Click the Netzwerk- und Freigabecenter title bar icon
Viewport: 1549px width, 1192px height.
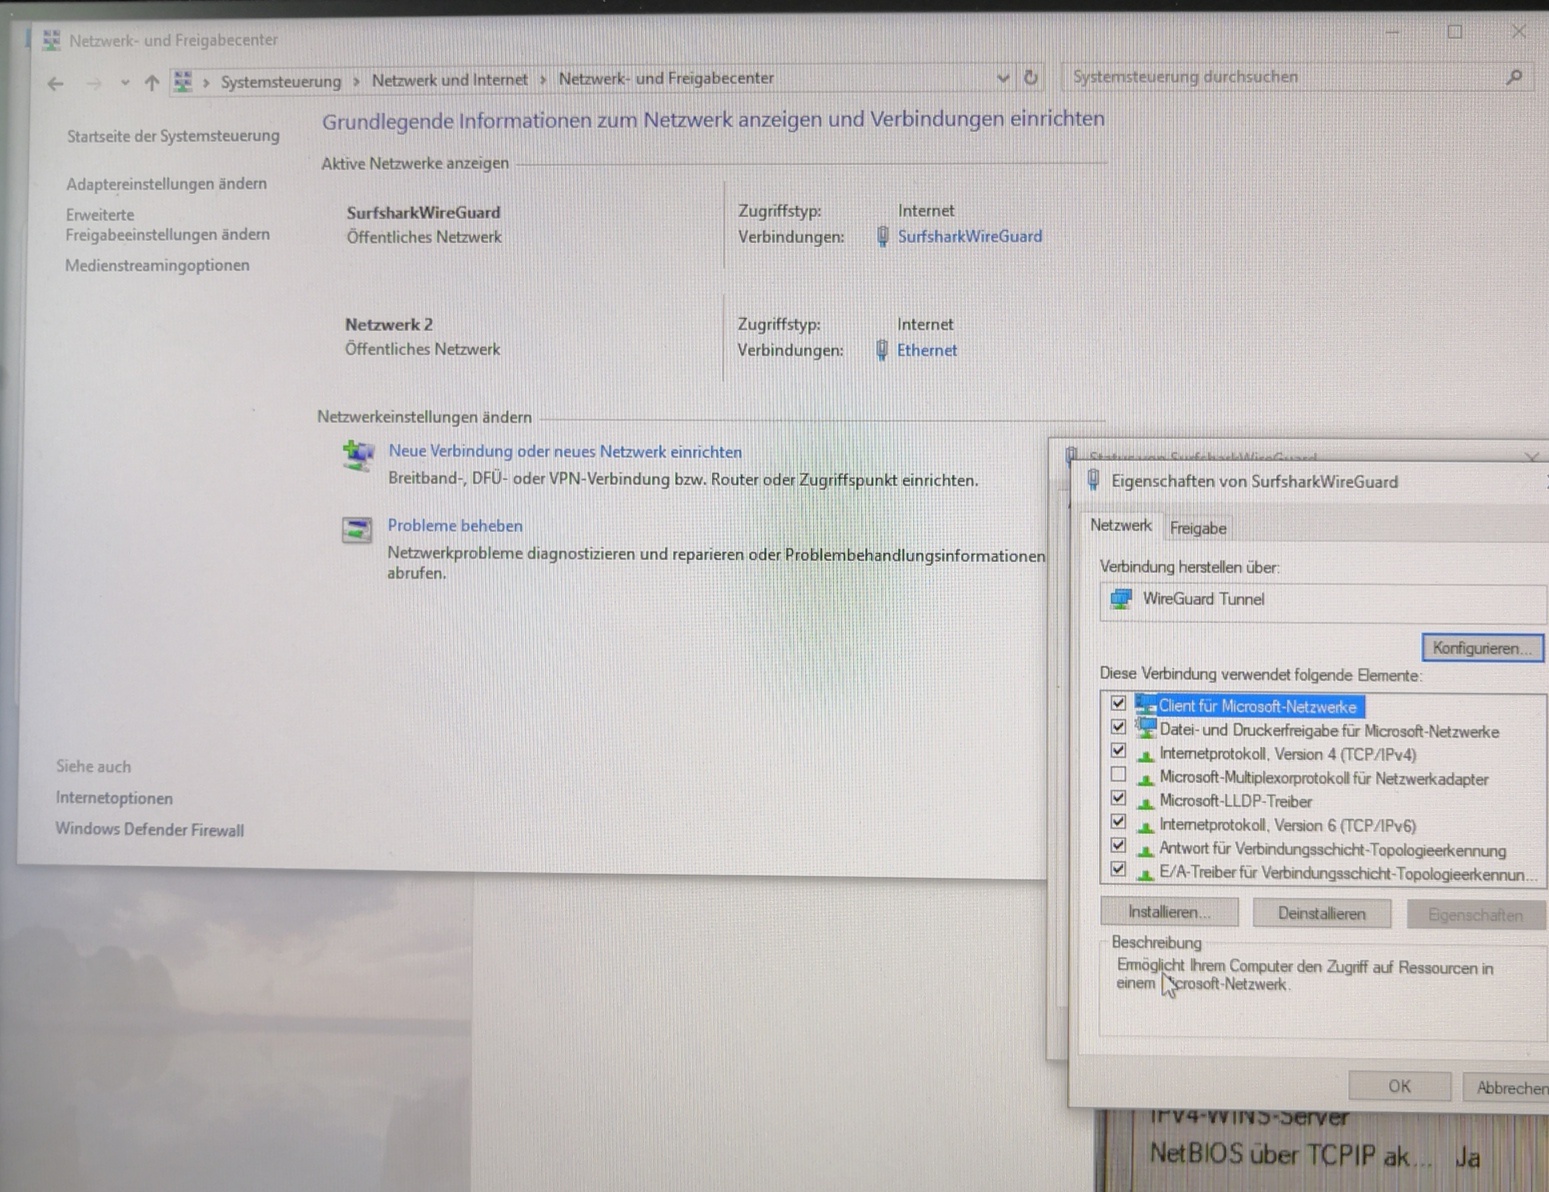point(51,41)
